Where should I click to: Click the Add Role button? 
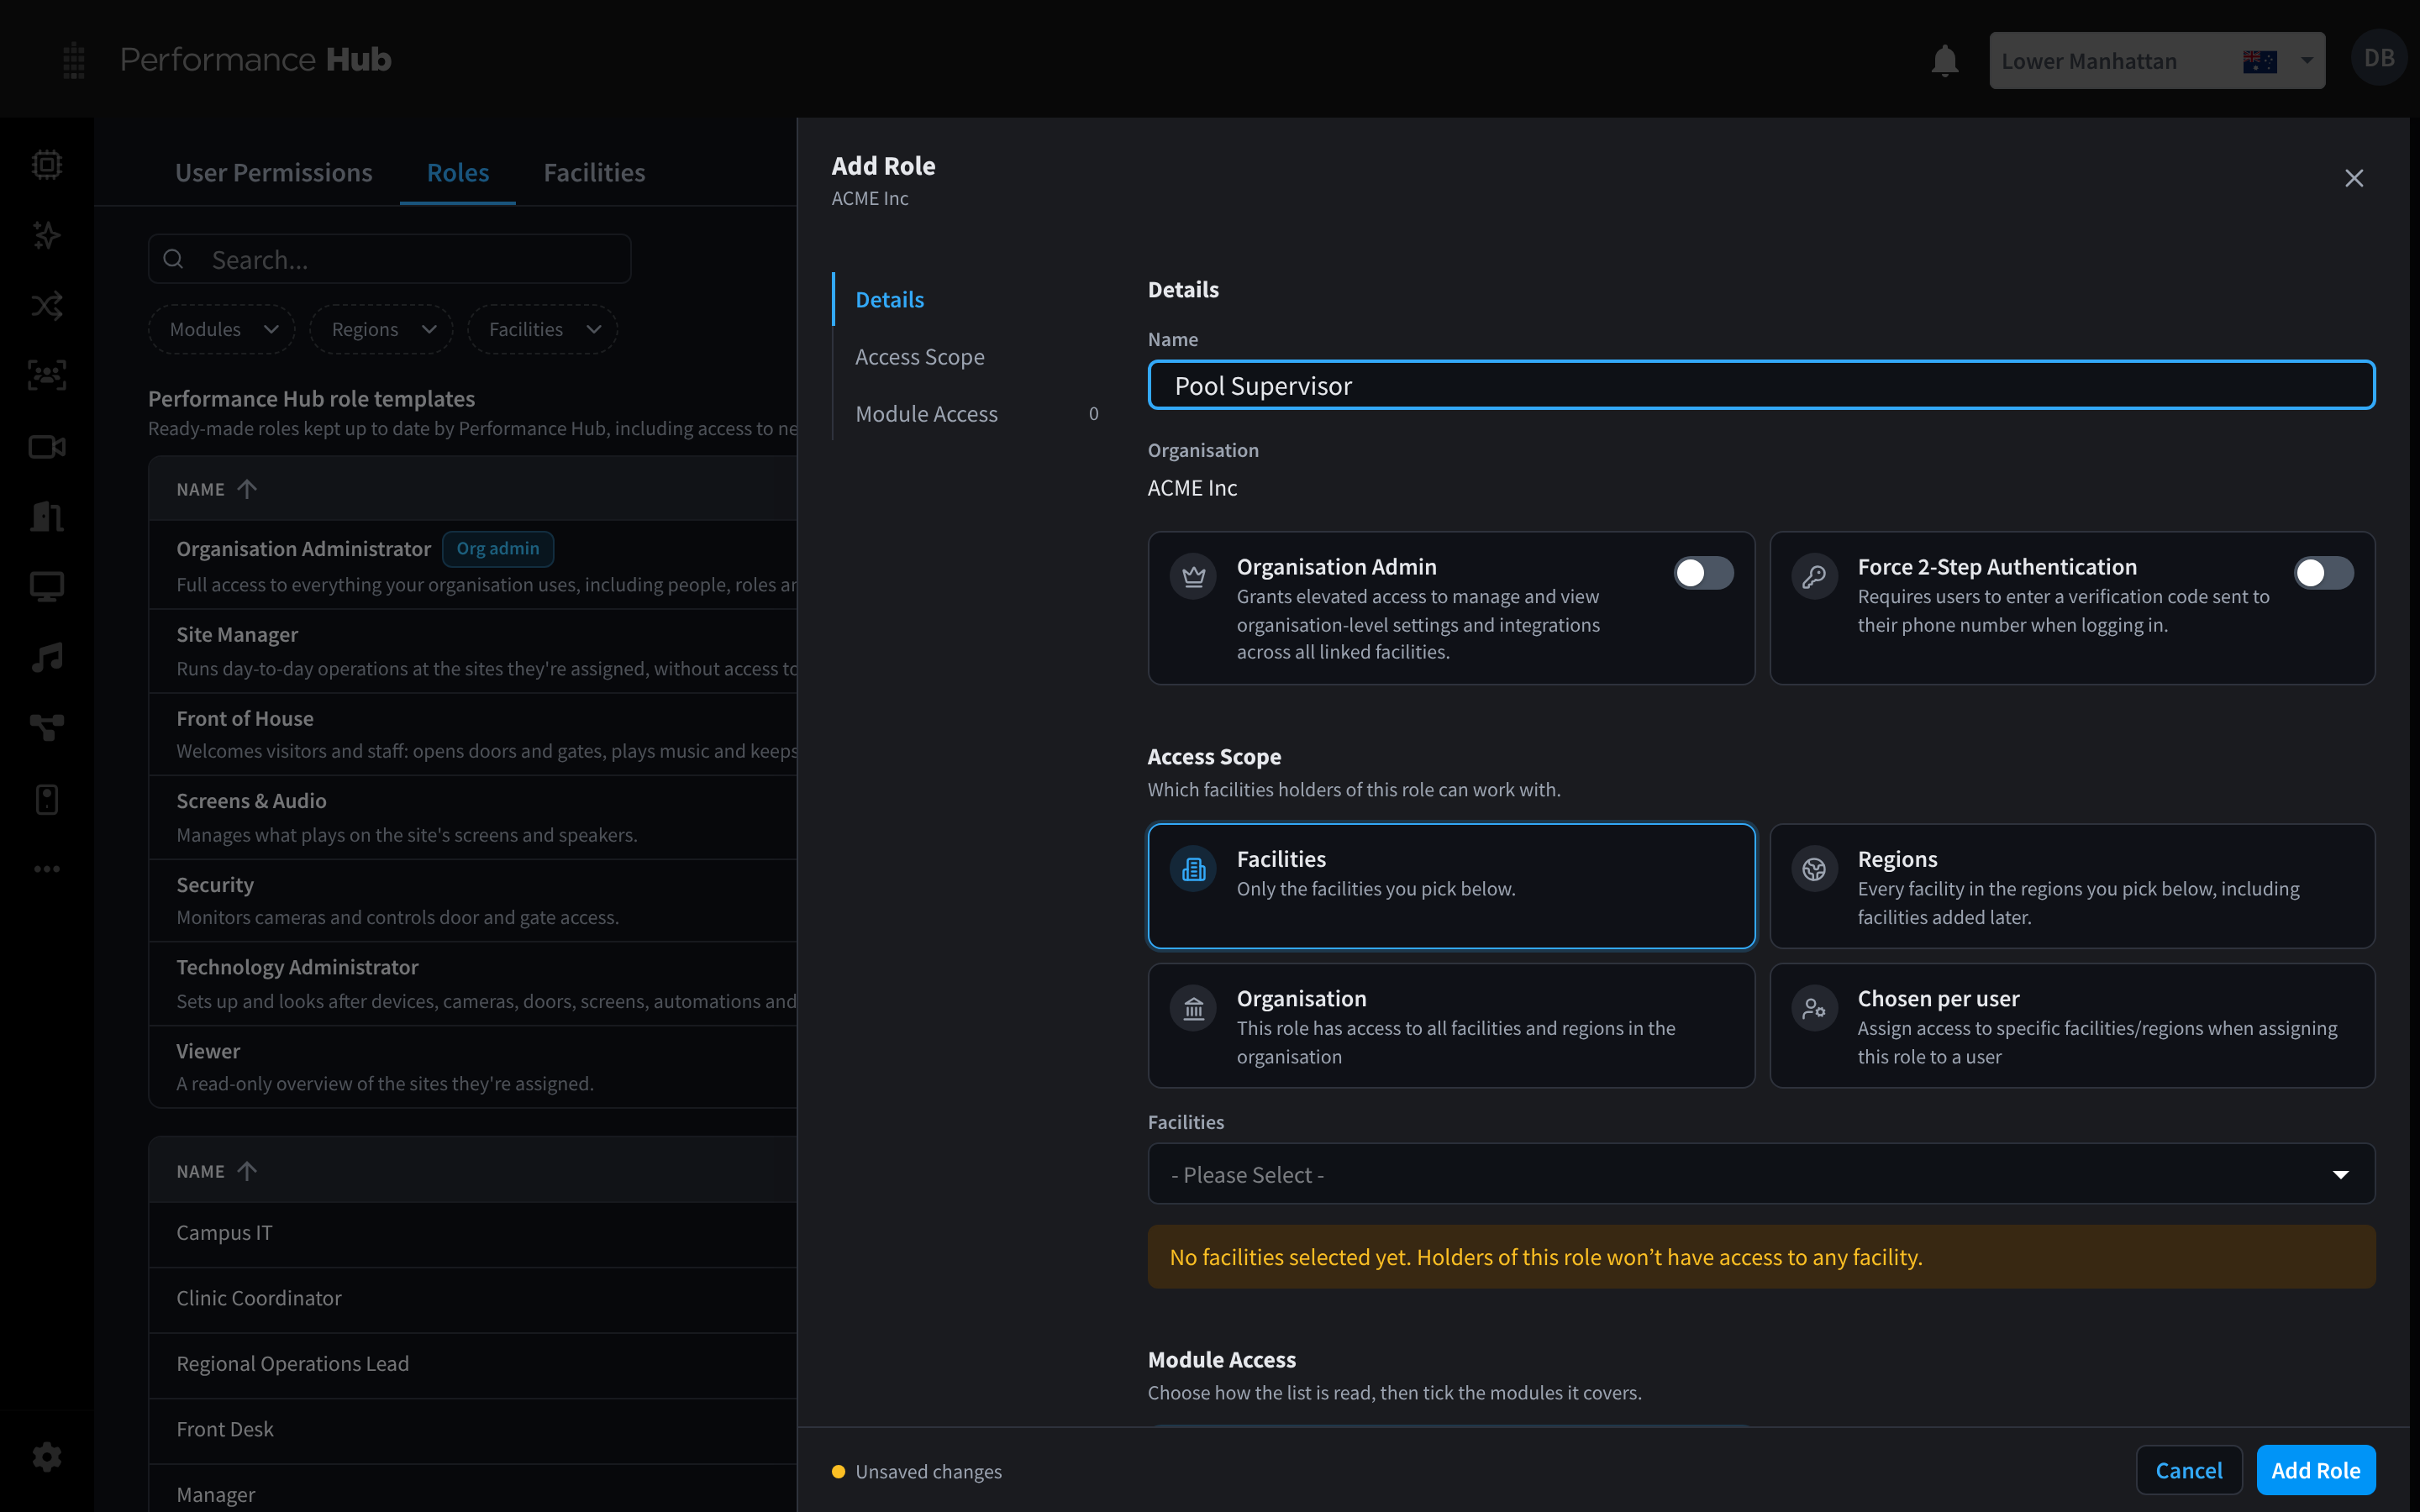tap(2316, 1470)
